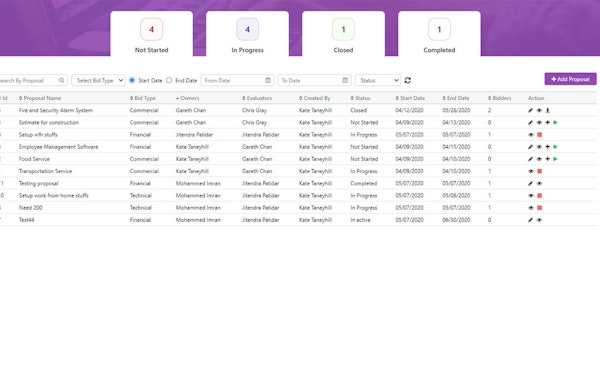Click the plus icon for Employee Management Software

click(x=548, y=147)
